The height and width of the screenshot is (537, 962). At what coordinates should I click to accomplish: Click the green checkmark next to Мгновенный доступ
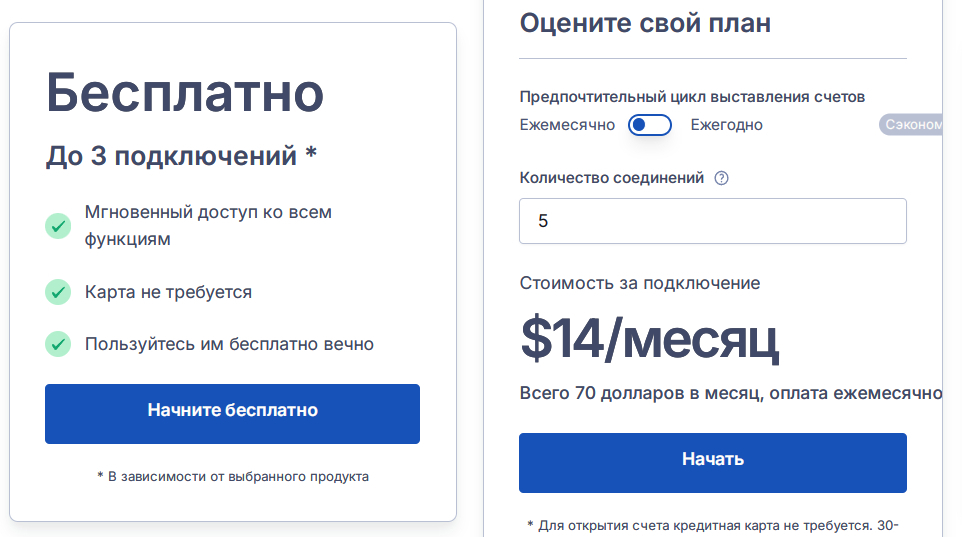(58, 226)
